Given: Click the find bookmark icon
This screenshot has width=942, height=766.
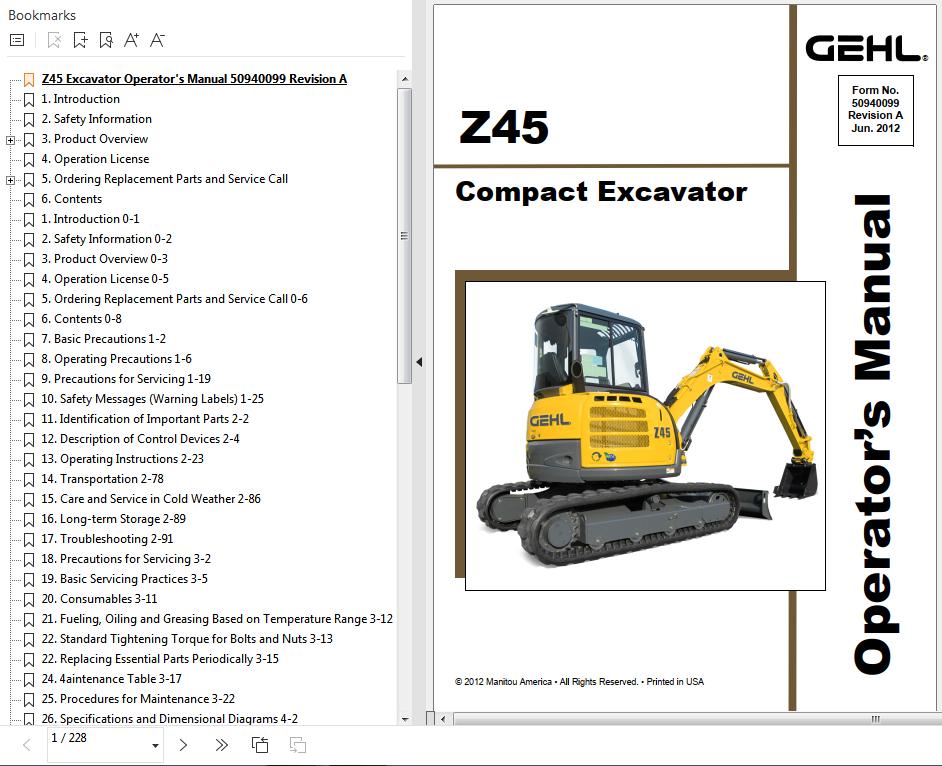Looking at the screenshot, I should pos(106,40).
